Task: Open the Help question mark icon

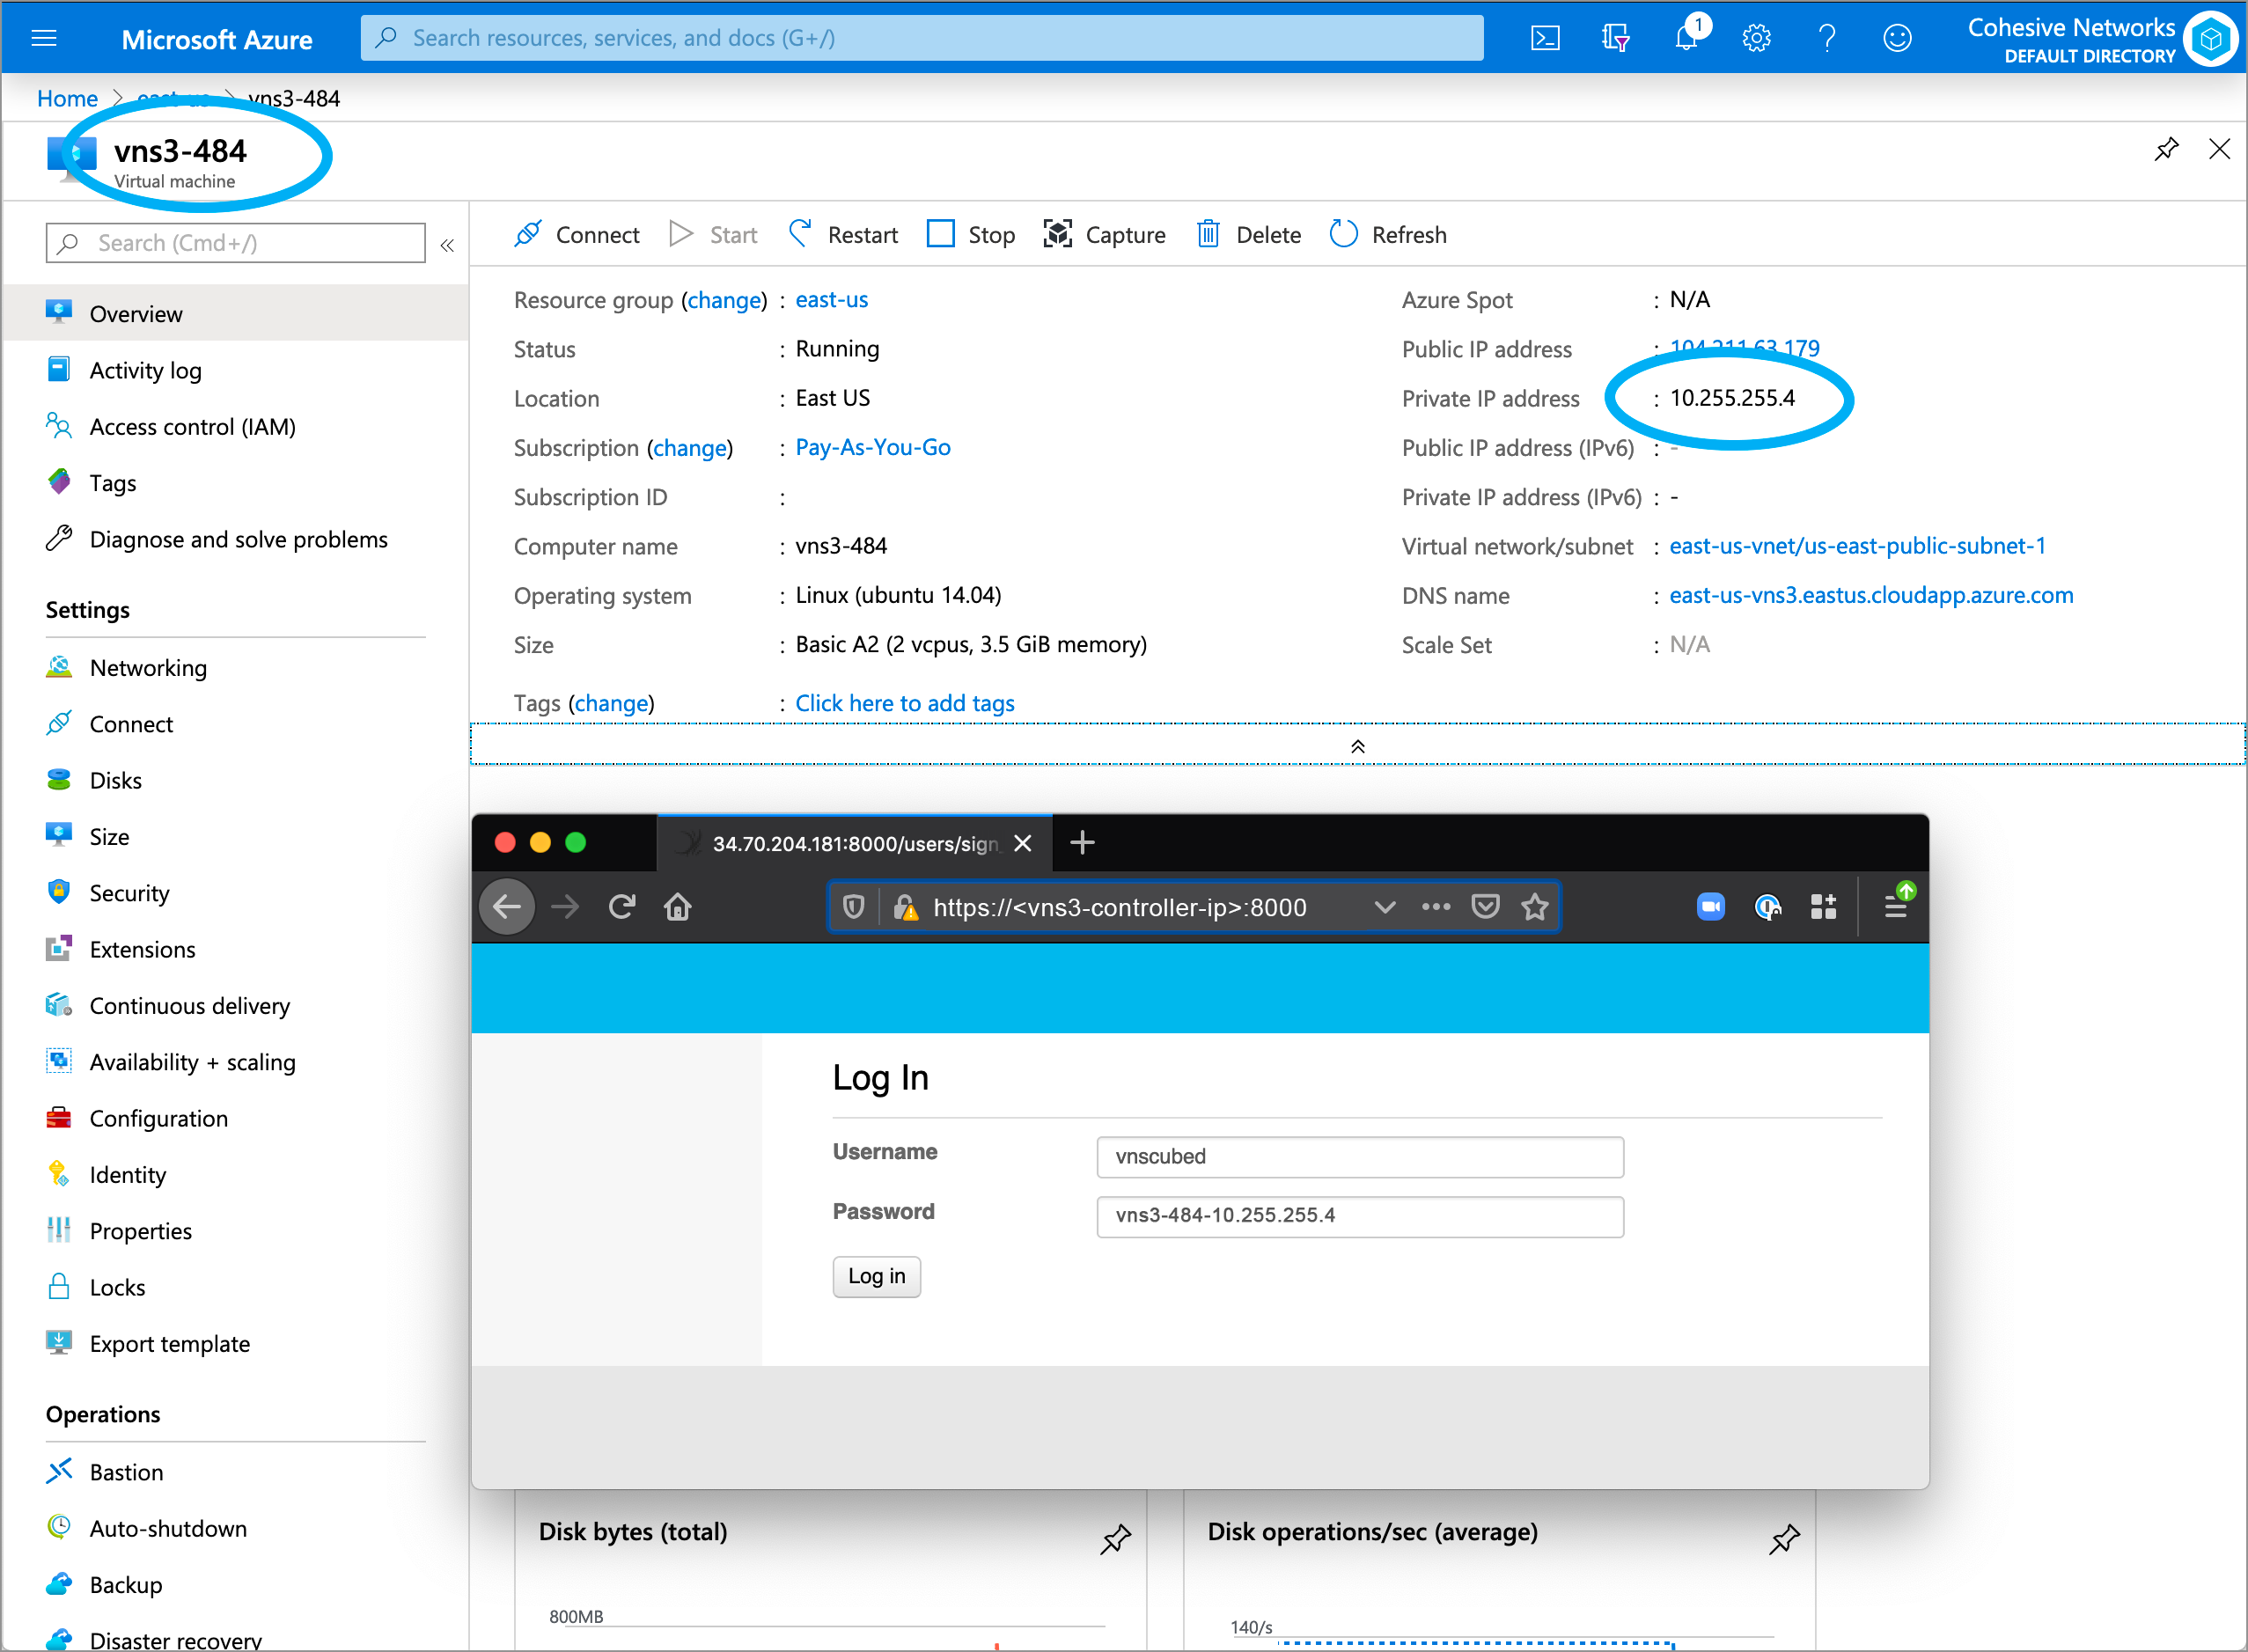Action: pos(1827,39)
